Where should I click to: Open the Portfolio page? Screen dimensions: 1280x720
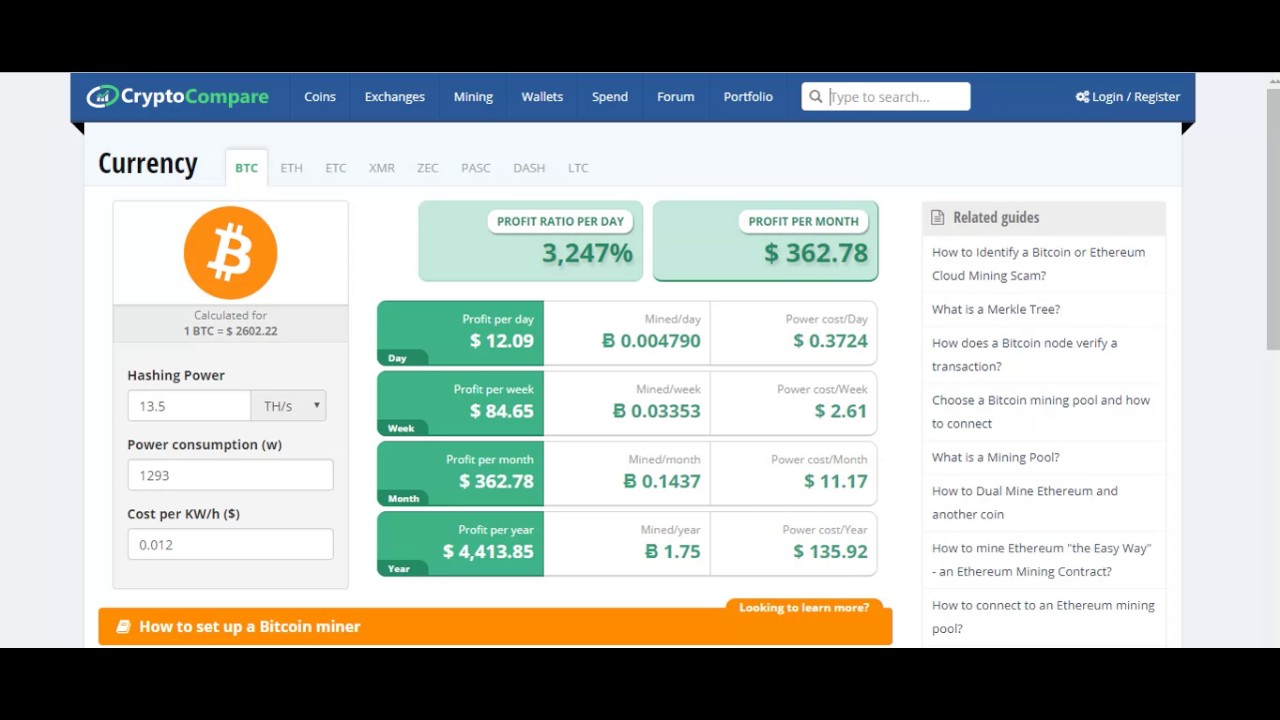(748, 97)
